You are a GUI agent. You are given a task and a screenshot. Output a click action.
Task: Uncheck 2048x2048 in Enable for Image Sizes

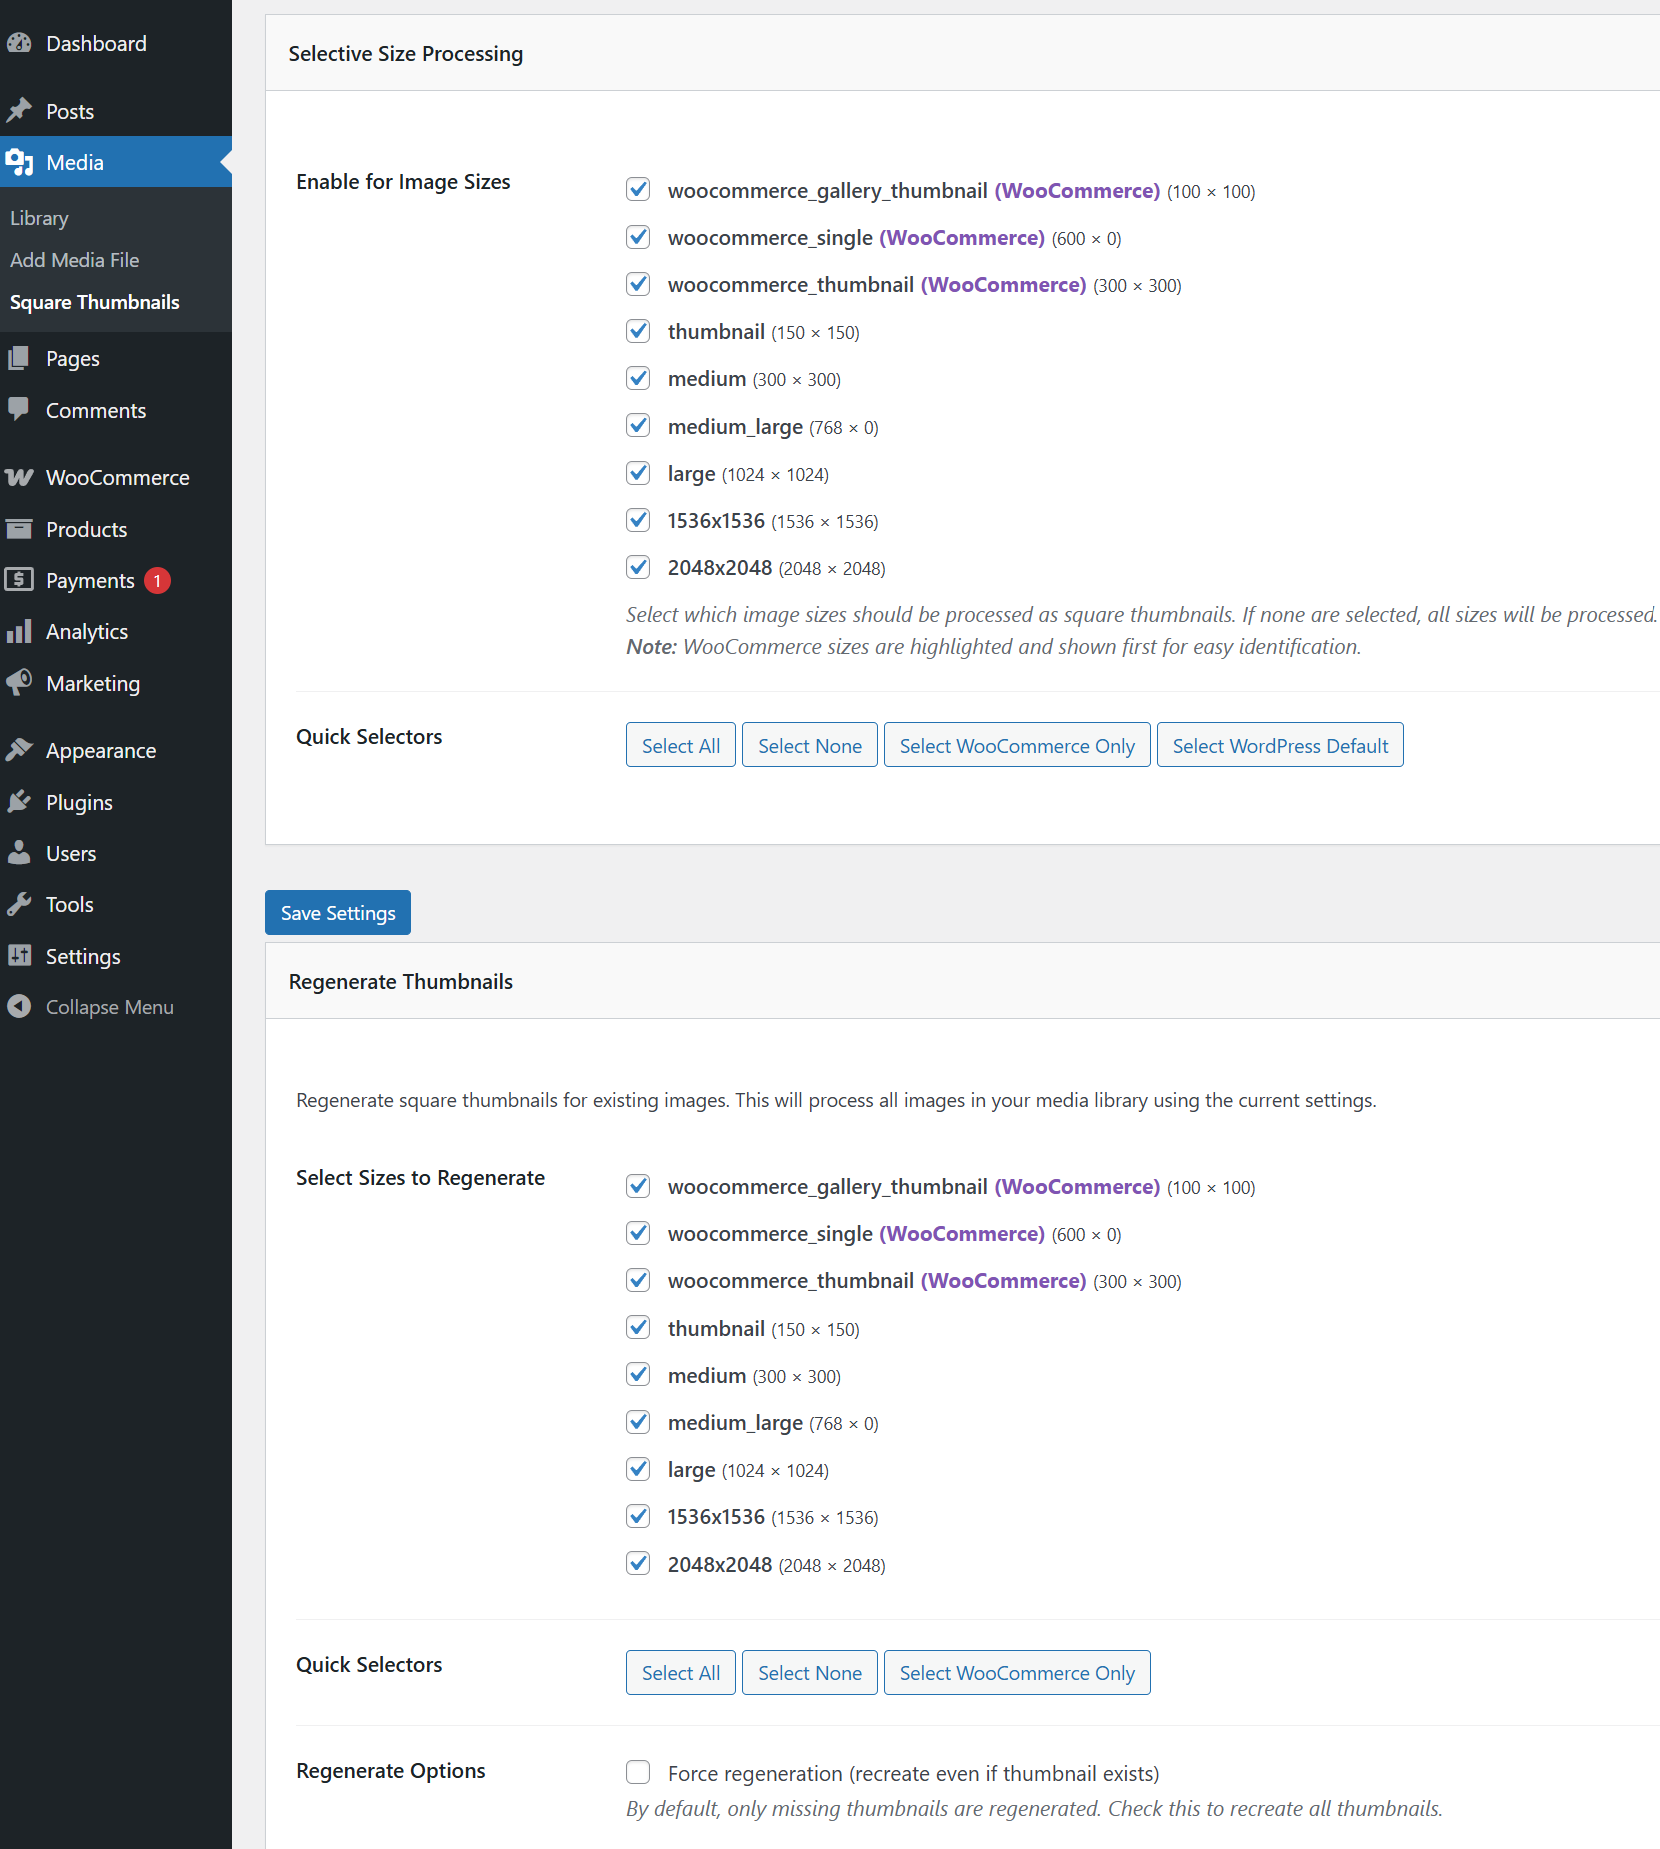(638, 567)
